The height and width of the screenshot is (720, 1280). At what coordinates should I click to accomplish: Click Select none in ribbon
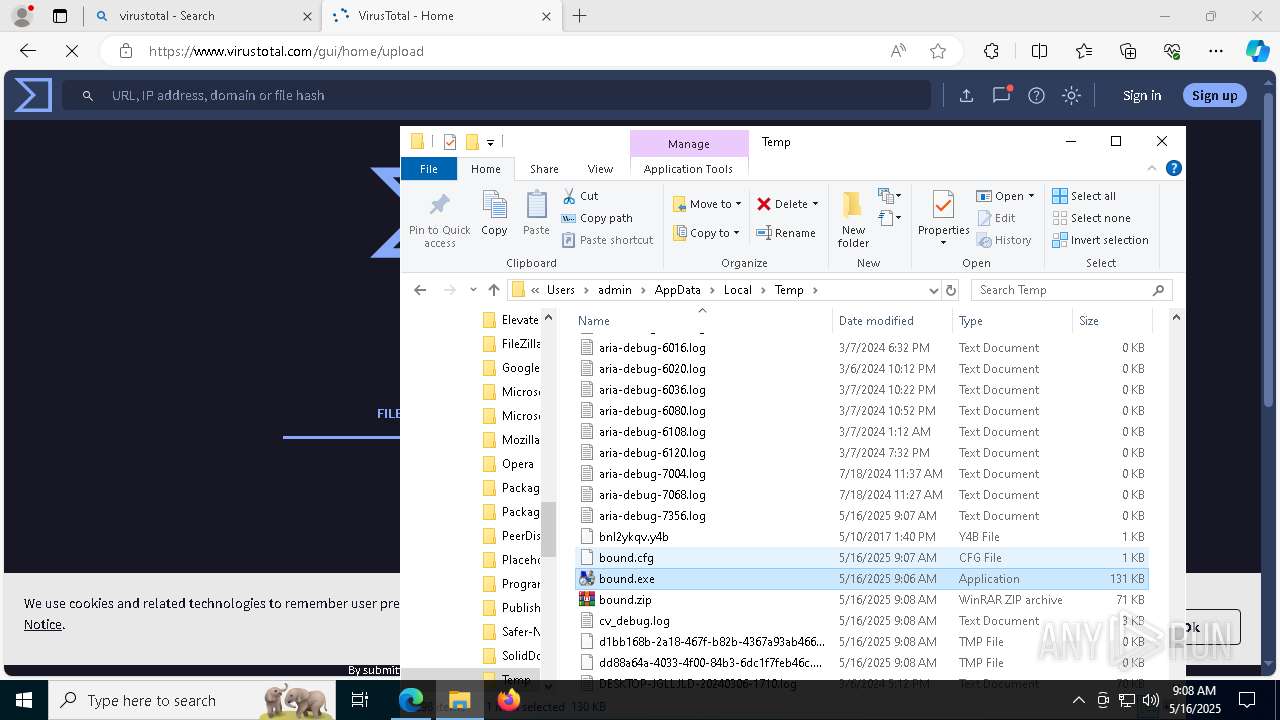1091,218
